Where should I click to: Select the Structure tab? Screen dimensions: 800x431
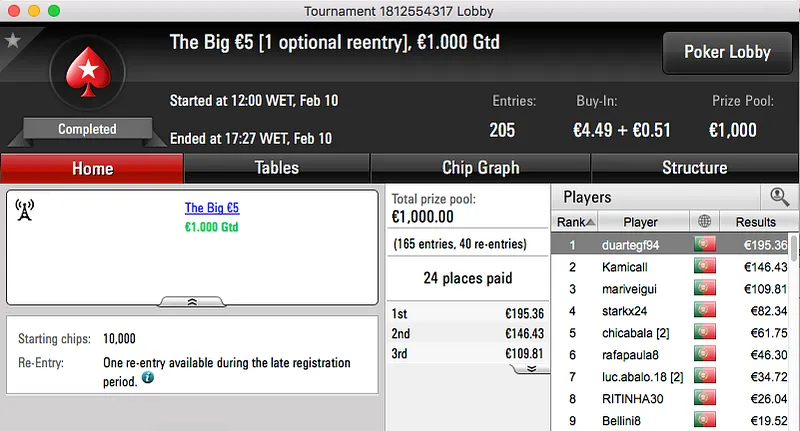(x=694, y=168)
